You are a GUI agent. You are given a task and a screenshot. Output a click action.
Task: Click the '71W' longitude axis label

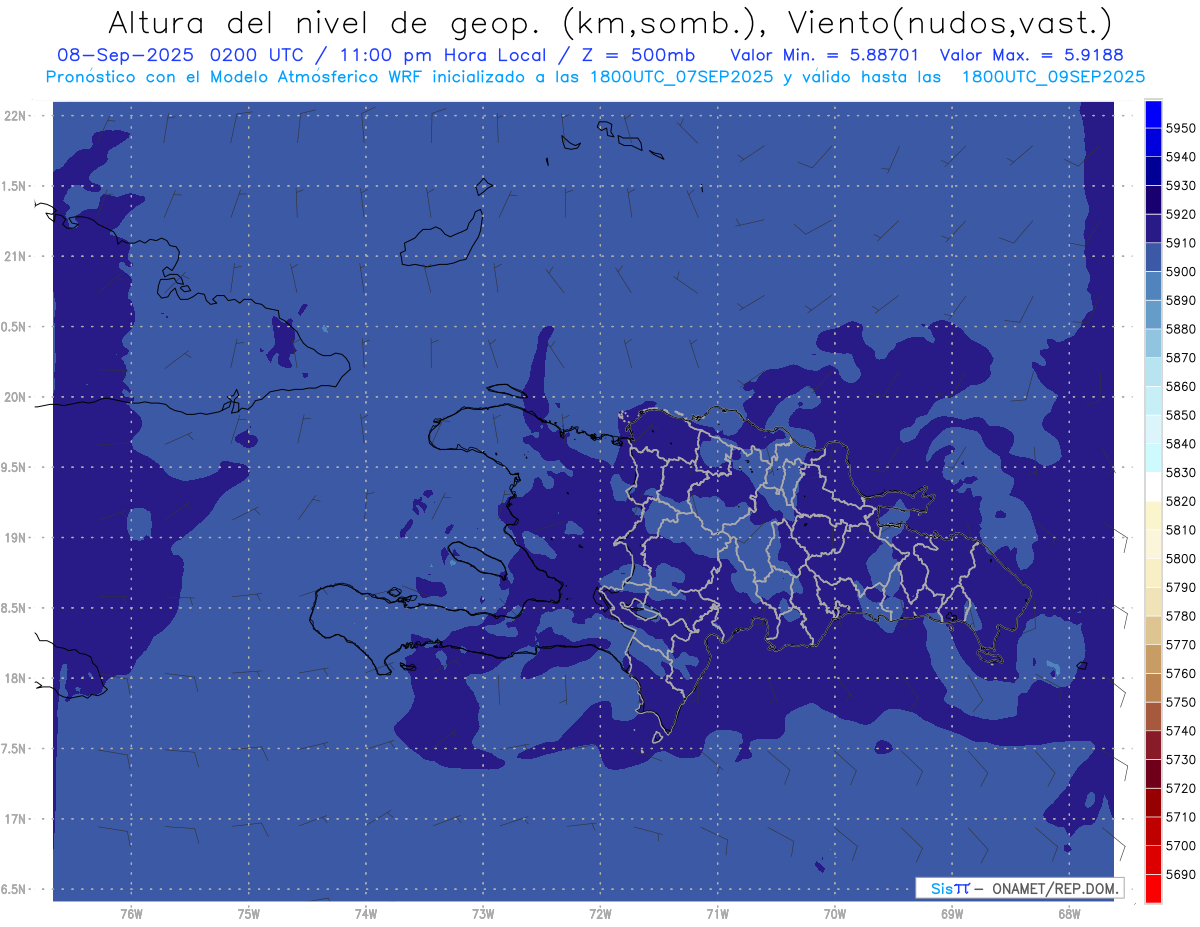click(x=717, y=914)
